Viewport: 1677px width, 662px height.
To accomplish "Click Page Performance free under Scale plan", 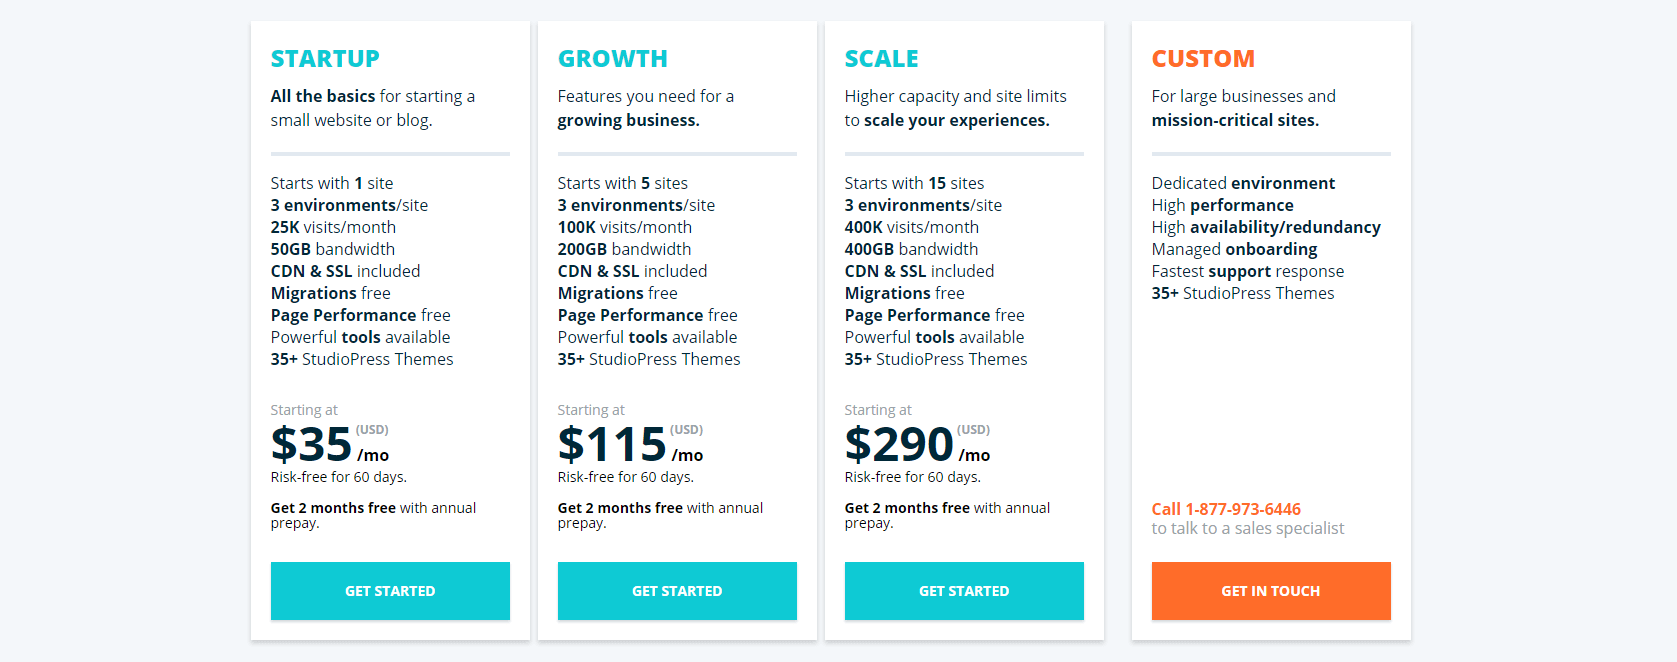I will 934,314.
